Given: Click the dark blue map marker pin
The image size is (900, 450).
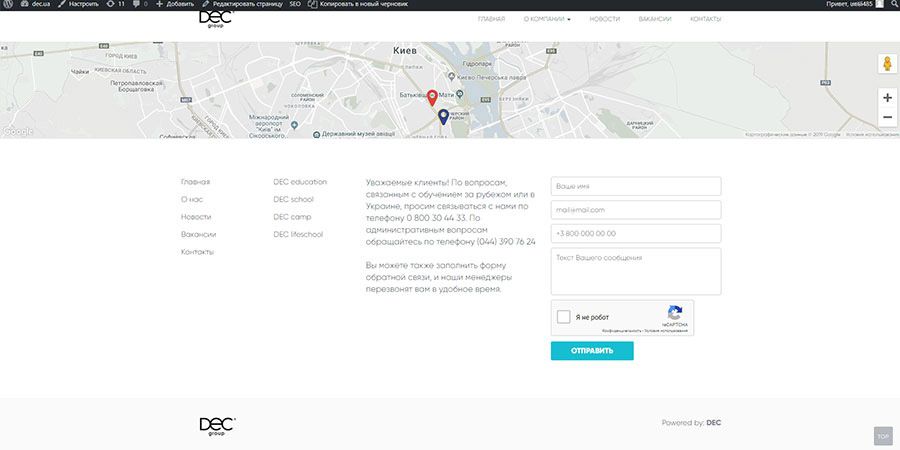Looking at the screenshot, I should tap(443, 117).
